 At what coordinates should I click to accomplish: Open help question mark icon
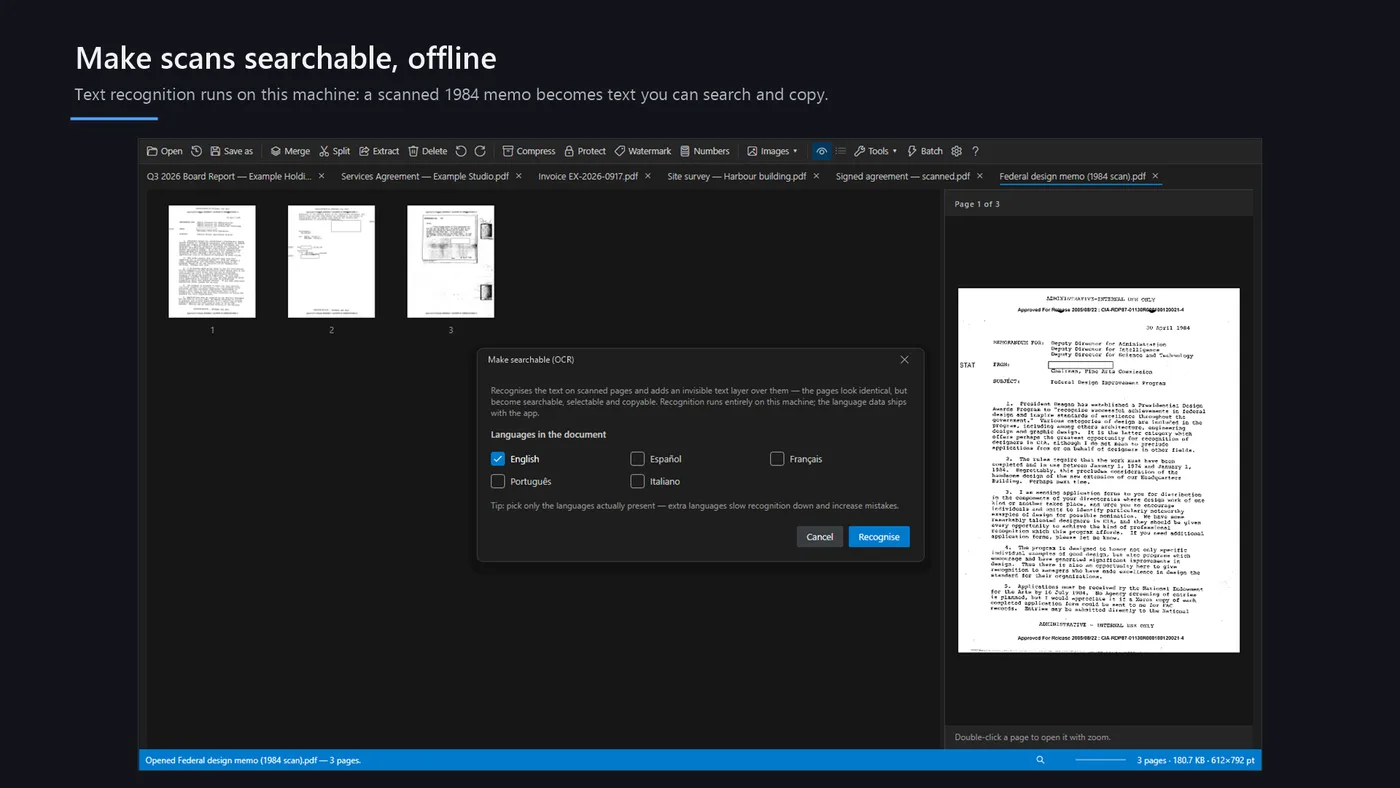(x=975, y=151)
